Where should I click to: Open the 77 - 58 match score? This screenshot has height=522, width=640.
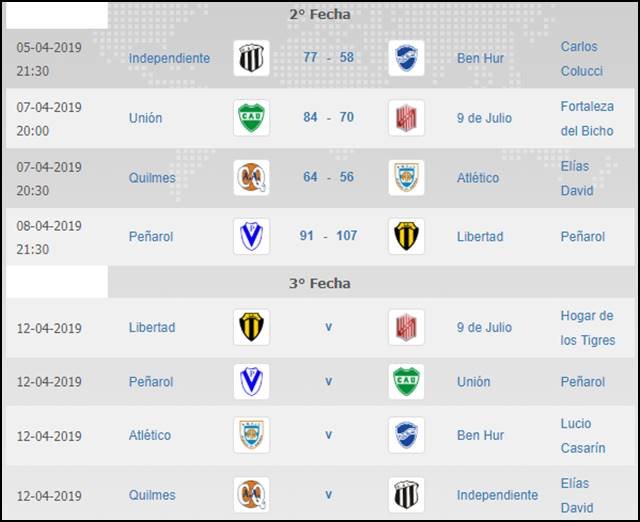[x=328, y=58]
